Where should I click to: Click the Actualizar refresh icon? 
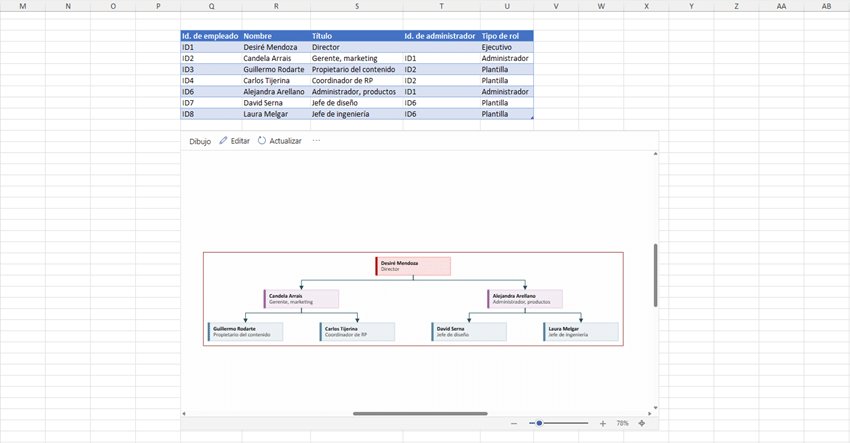[x=262, y=140]
